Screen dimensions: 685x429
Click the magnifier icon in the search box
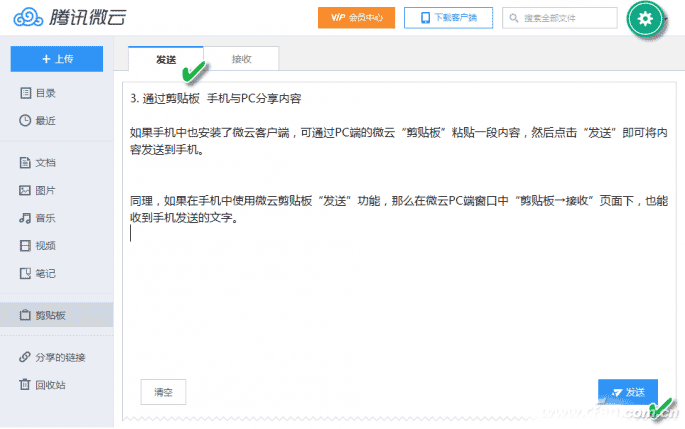coord(514,18)
